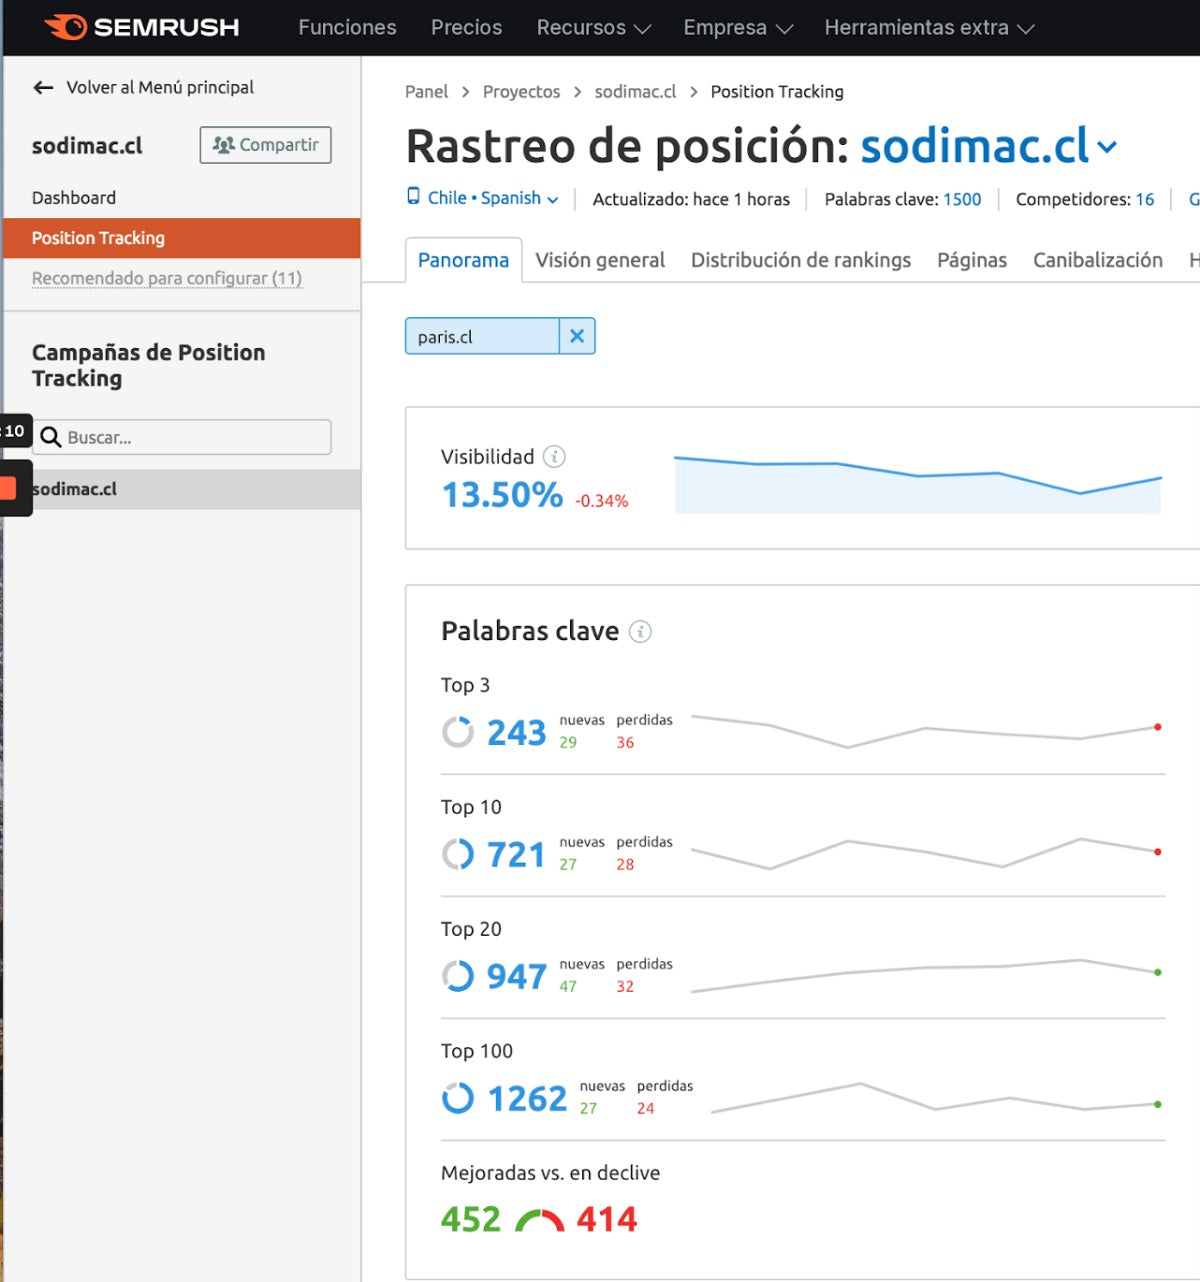
Task: Click the green endpoint on Top 100 sparkline
Action: [x=1158, y=1104]
